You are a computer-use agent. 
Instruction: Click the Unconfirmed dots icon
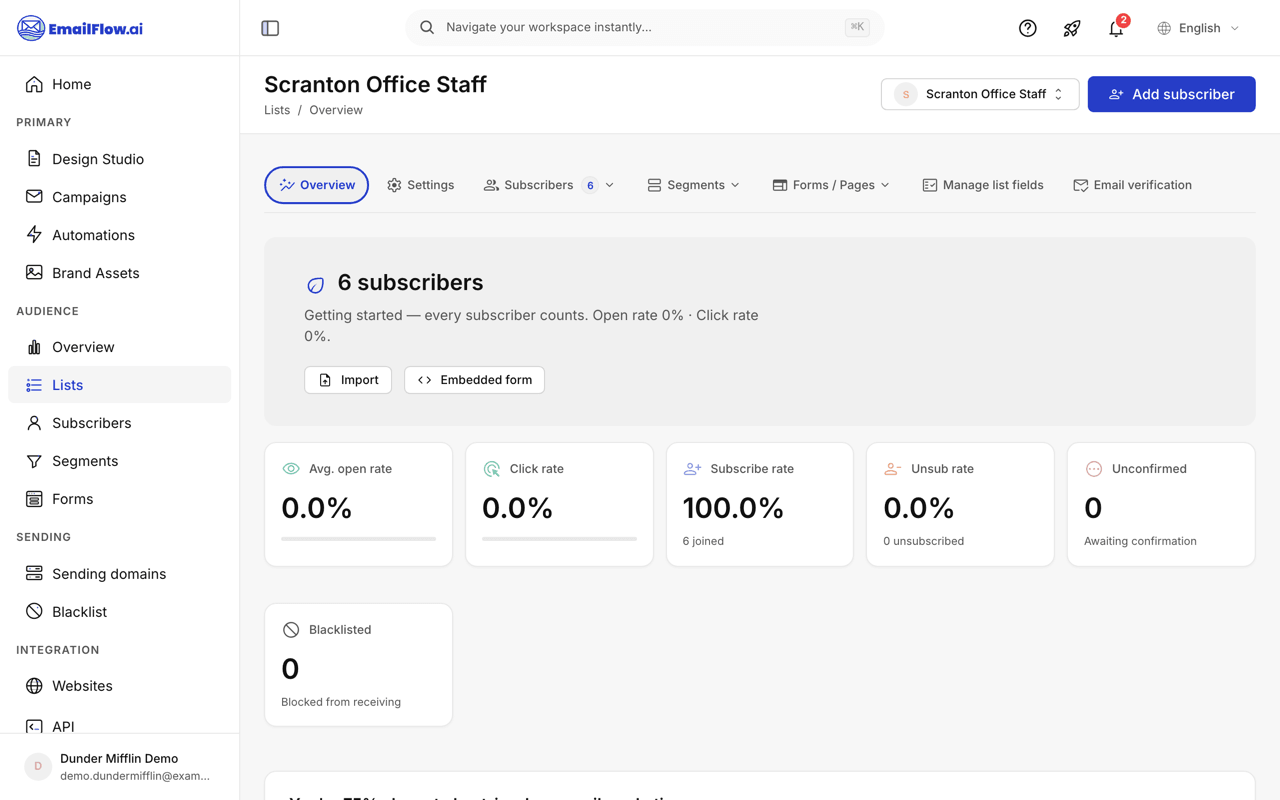(x=1094, y=469)
